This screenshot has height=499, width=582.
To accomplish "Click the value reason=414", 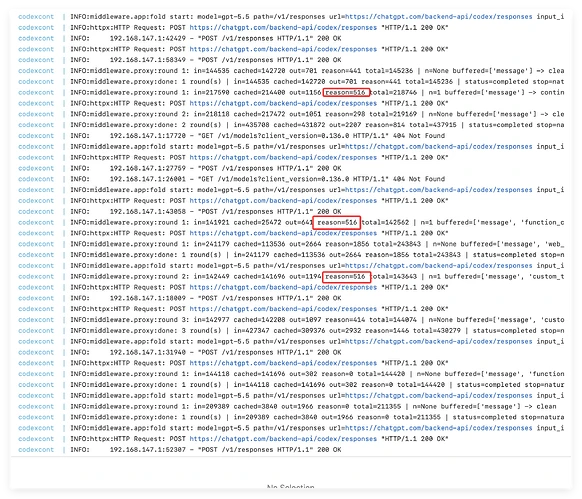I will pos(345,320).
